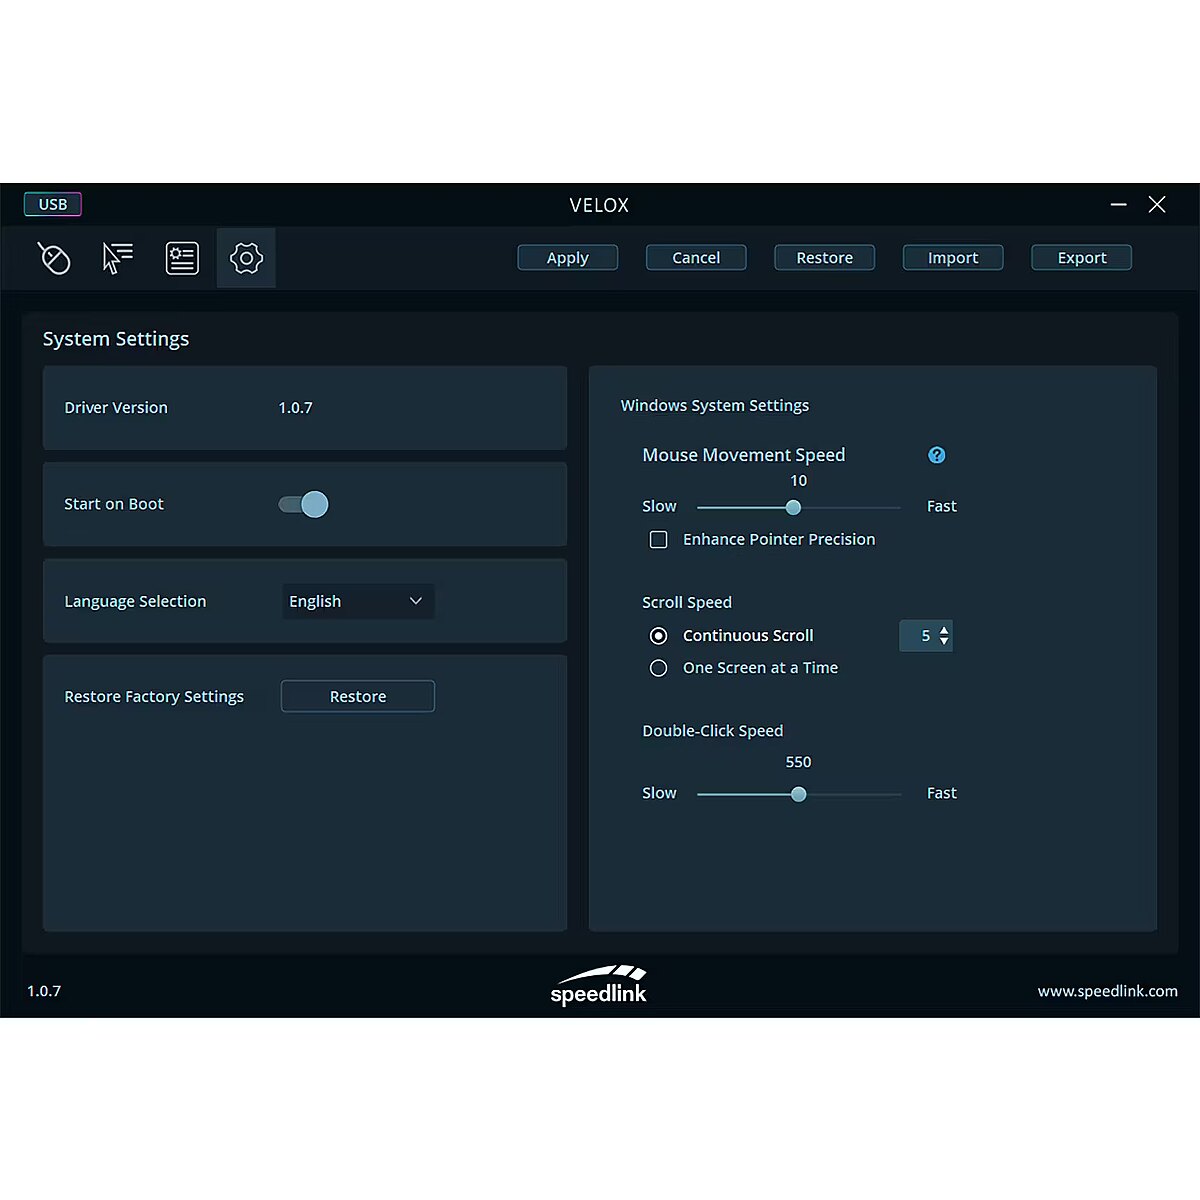Image resolution: width=1200 pixels, height=1200 pixels.
Task: Open the www.speedlink.com link
Action: pyautogui.click(x=1107, y=991)
